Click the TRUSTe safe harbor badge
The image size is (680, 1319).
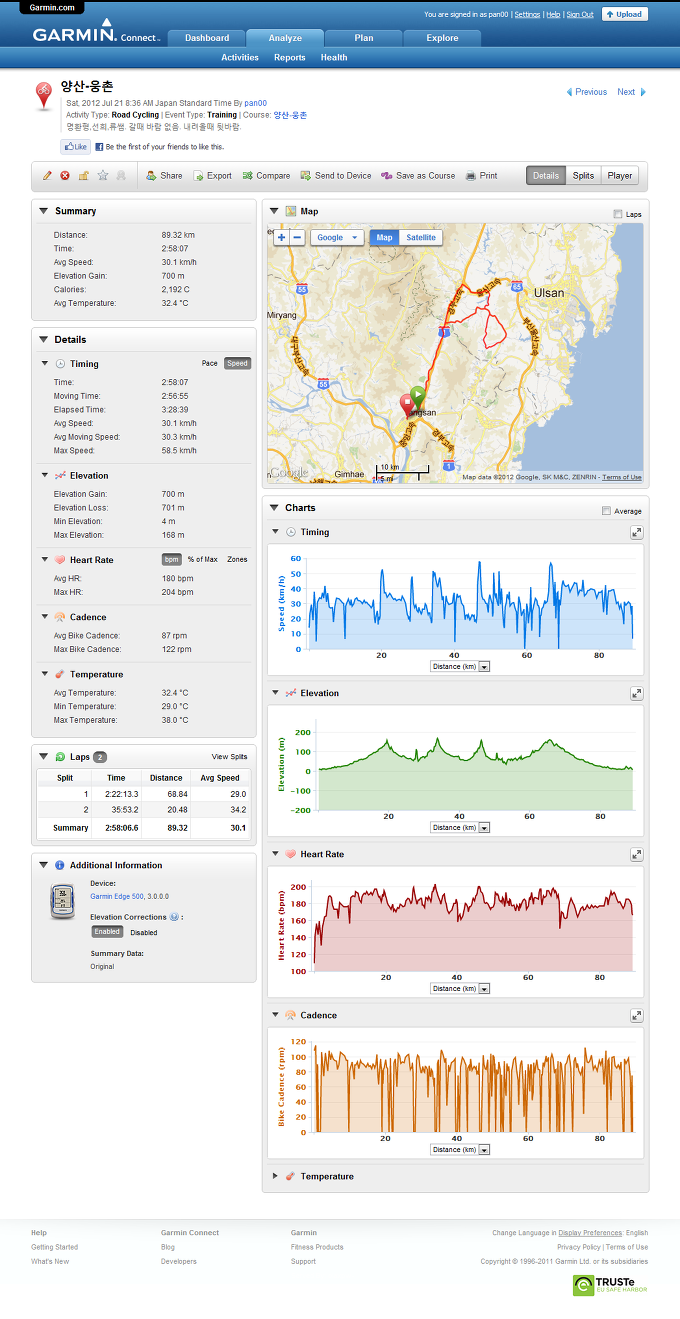(610, 1285)
